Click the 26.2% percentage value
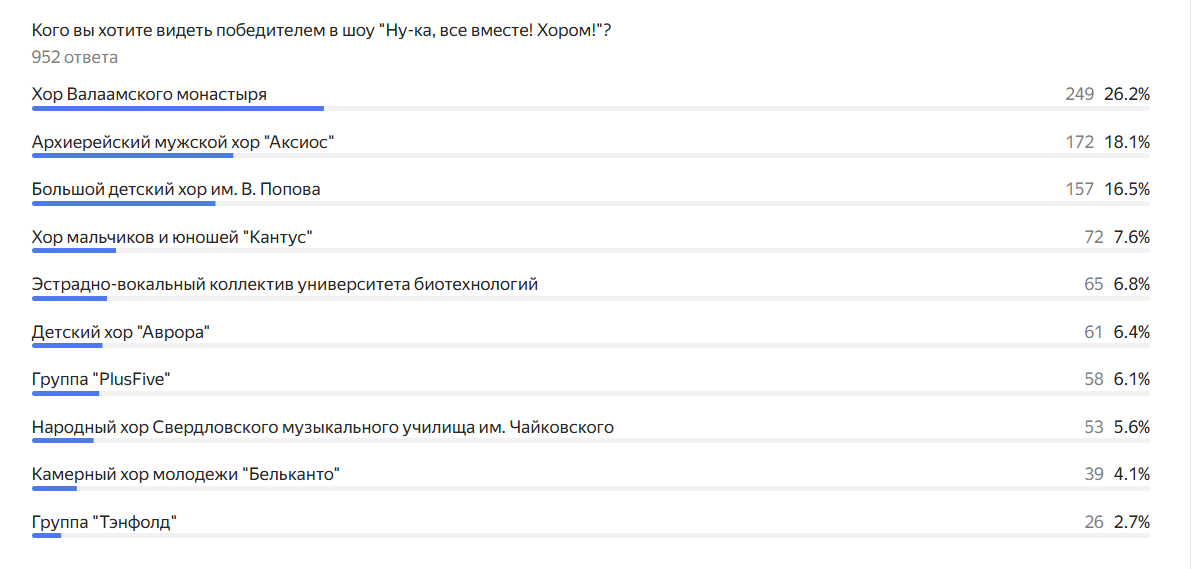The height and width of the screenshot is (569, 1194). (1127, 94)
